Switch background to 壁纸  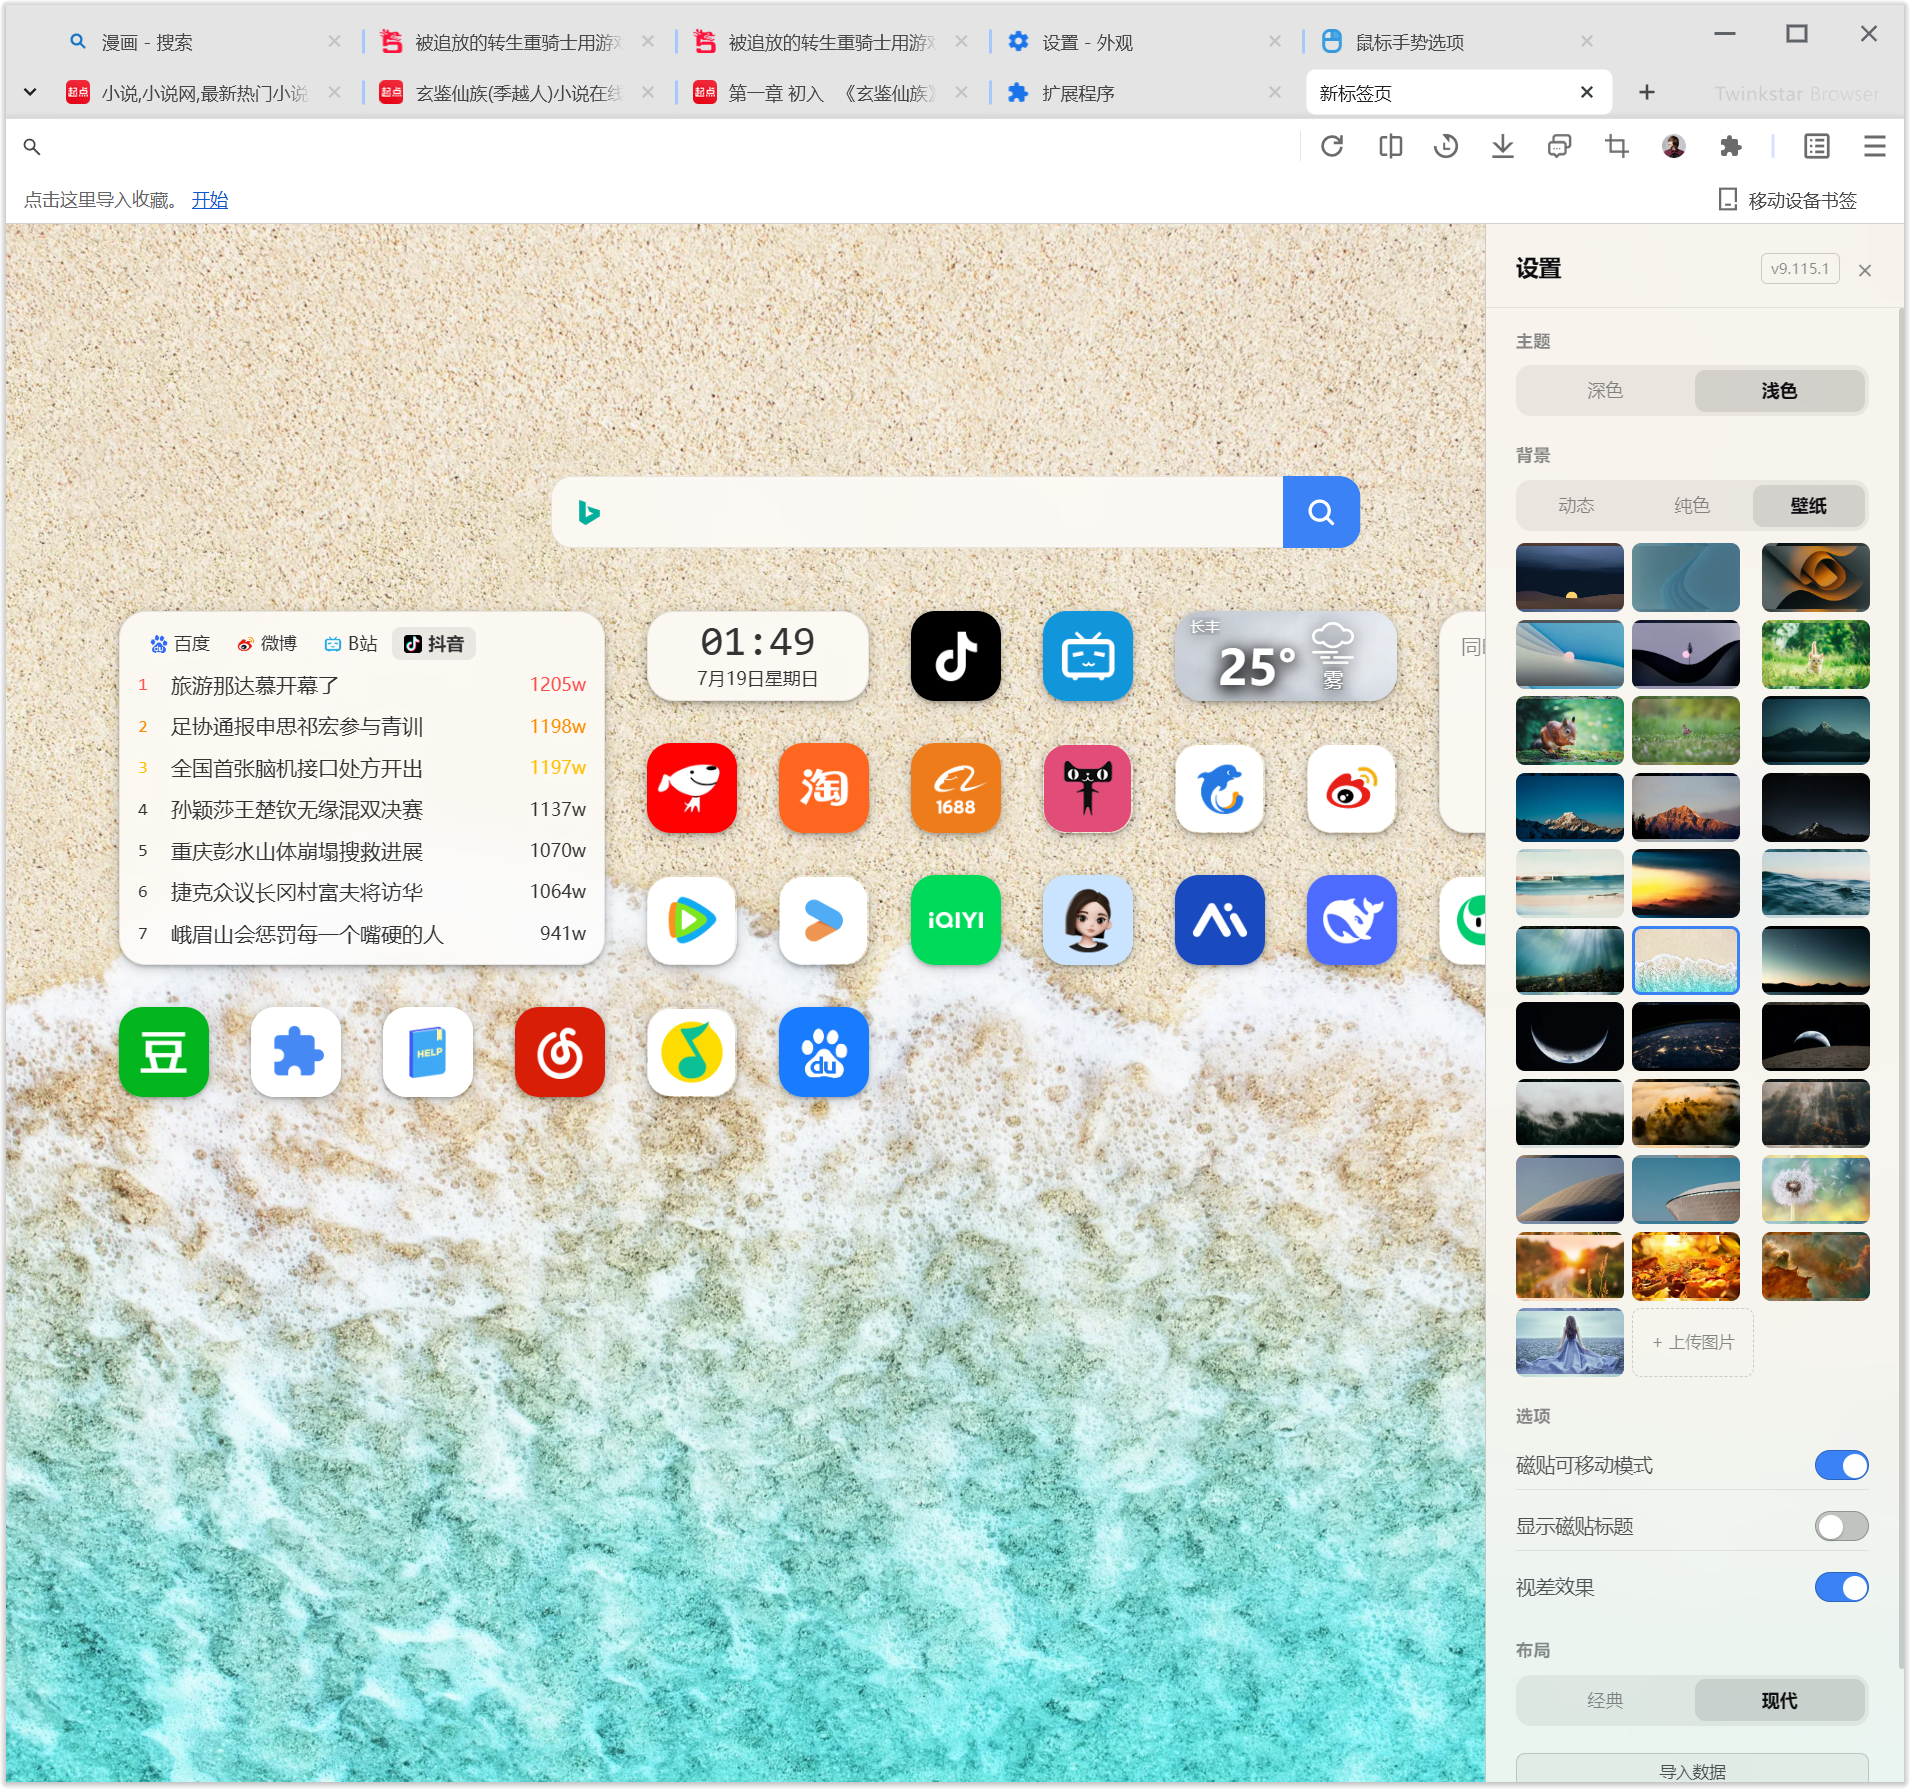pyautogui.click(x=1808, y=506)
